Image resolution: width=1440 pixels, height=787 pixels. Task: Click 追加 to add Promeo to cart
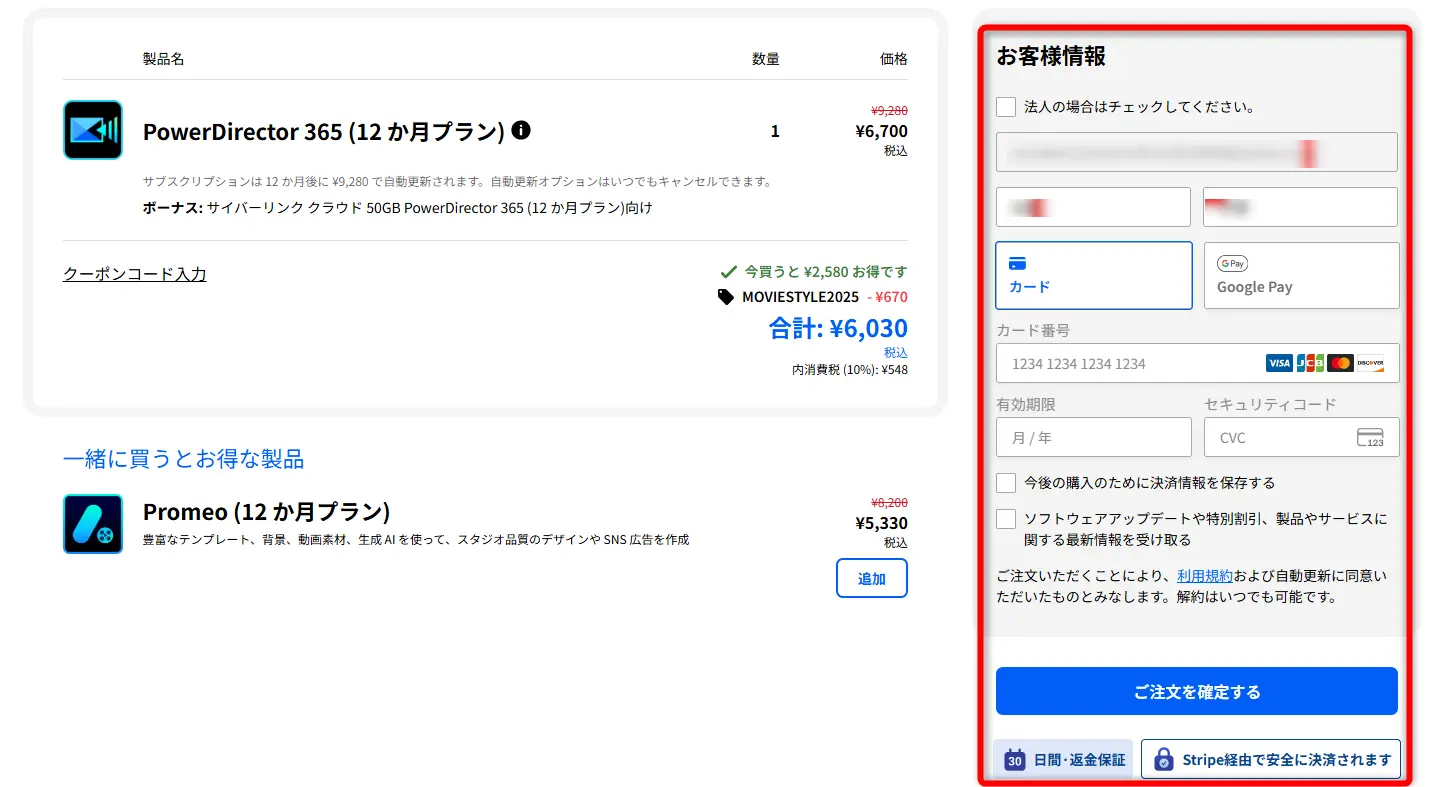coord(871,578)
